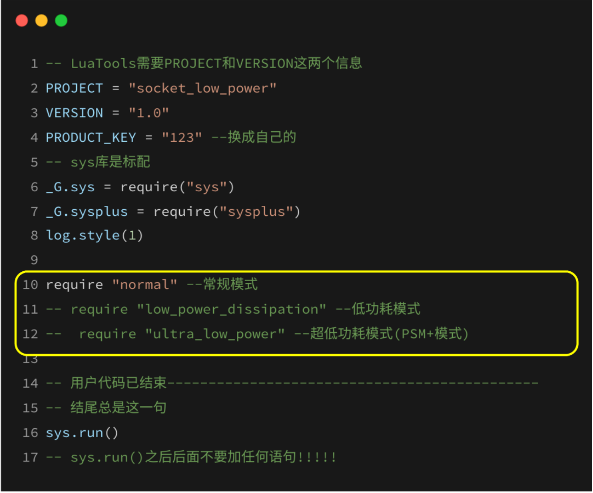Click the "normal" module string on line 10
The image size is (593, 493).
(x=144, y=285)
